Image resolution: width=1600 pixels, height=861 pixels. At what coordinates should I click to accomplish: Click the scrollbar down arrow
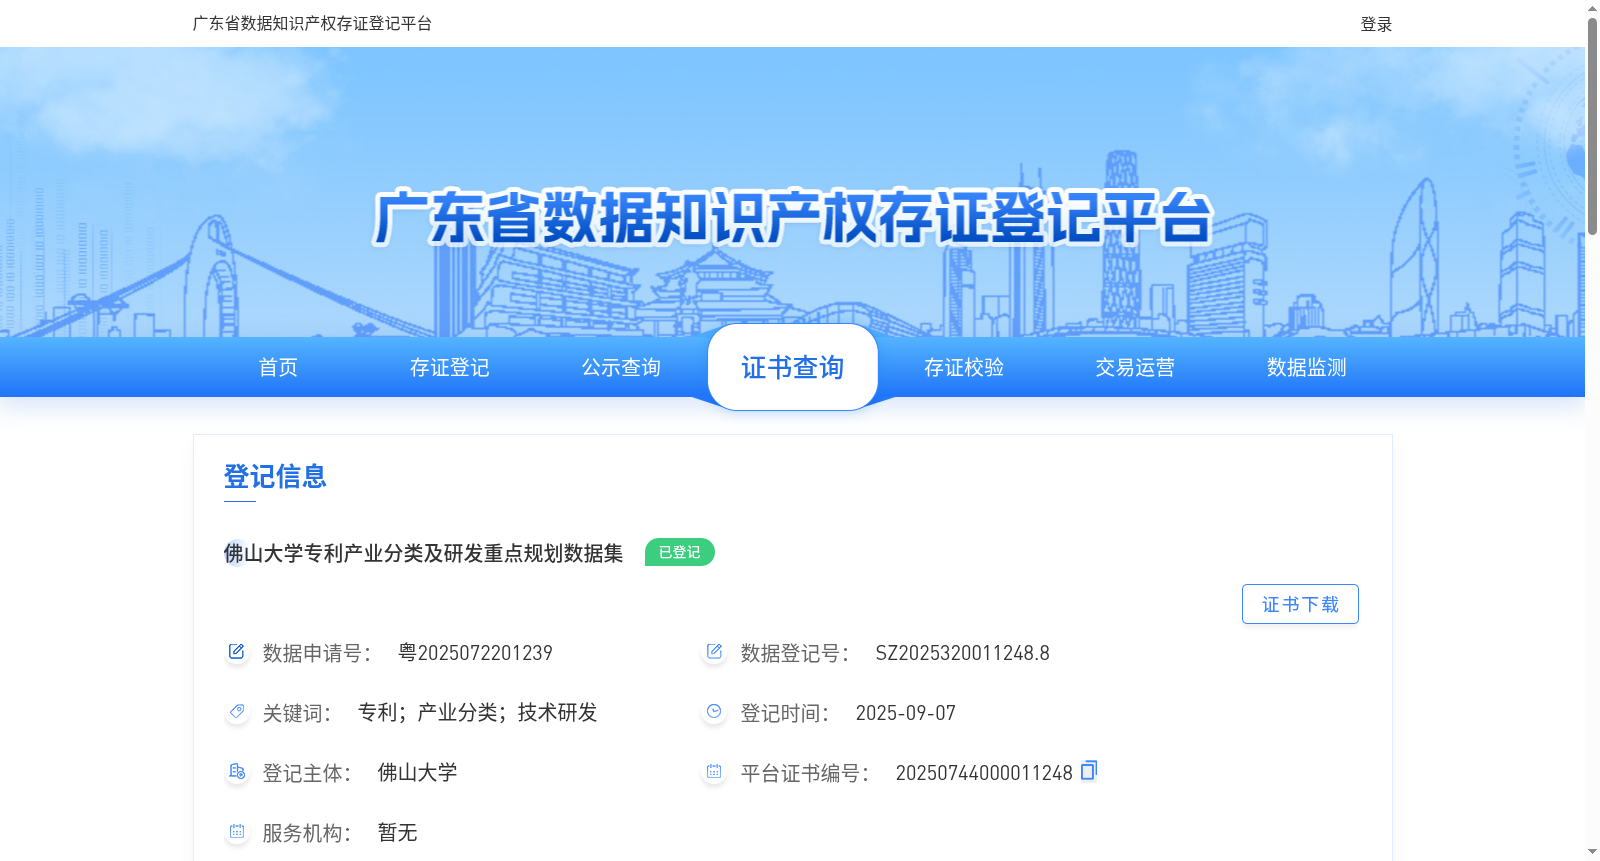point(1592,852)
